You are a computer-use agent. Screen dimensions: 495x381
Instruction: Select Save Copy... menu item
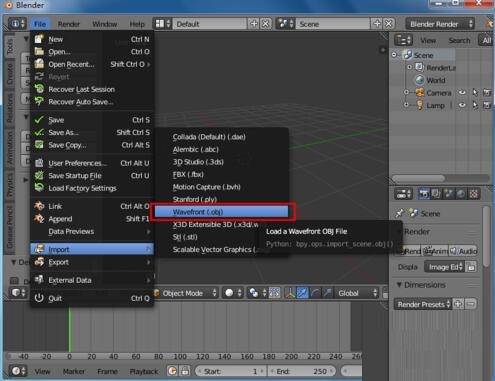click(x=92, y=145)
